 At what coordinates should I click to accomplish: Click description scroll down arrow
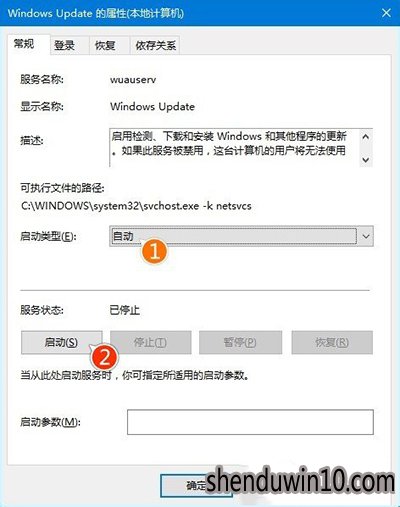click(x=365, y=160)
